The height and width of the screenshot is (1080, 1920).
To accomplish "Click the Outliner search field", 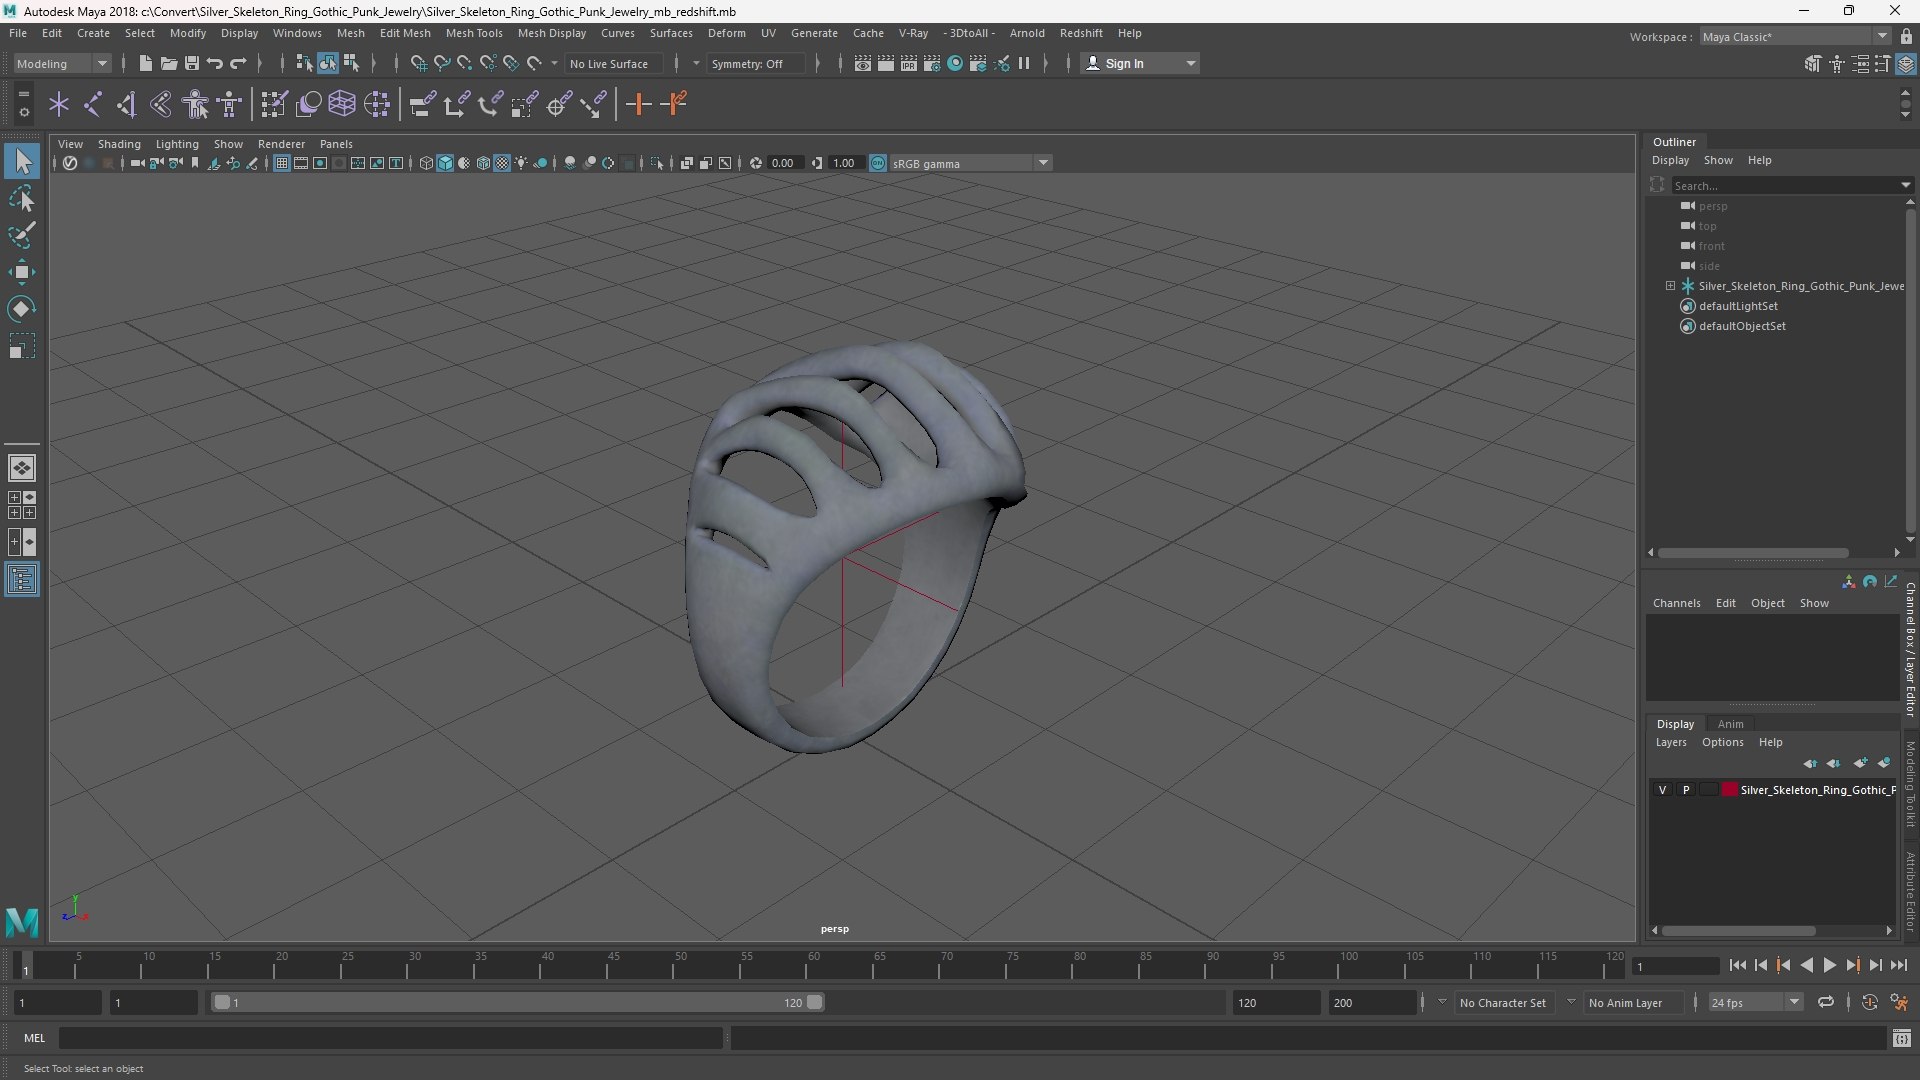I will pos(1785,186).
